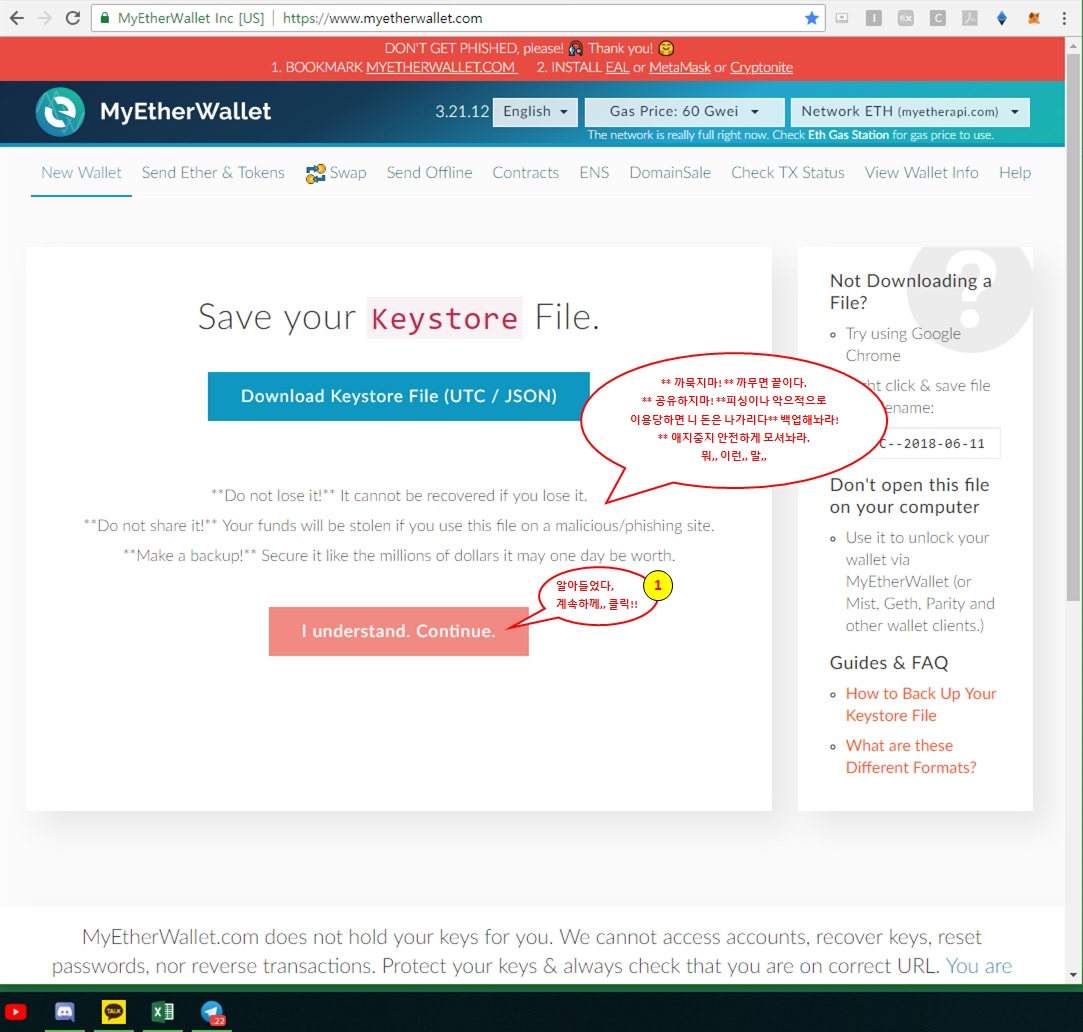
Task: Click the MetaMask fox extension icon
Action: click(x=1033, y=19)
